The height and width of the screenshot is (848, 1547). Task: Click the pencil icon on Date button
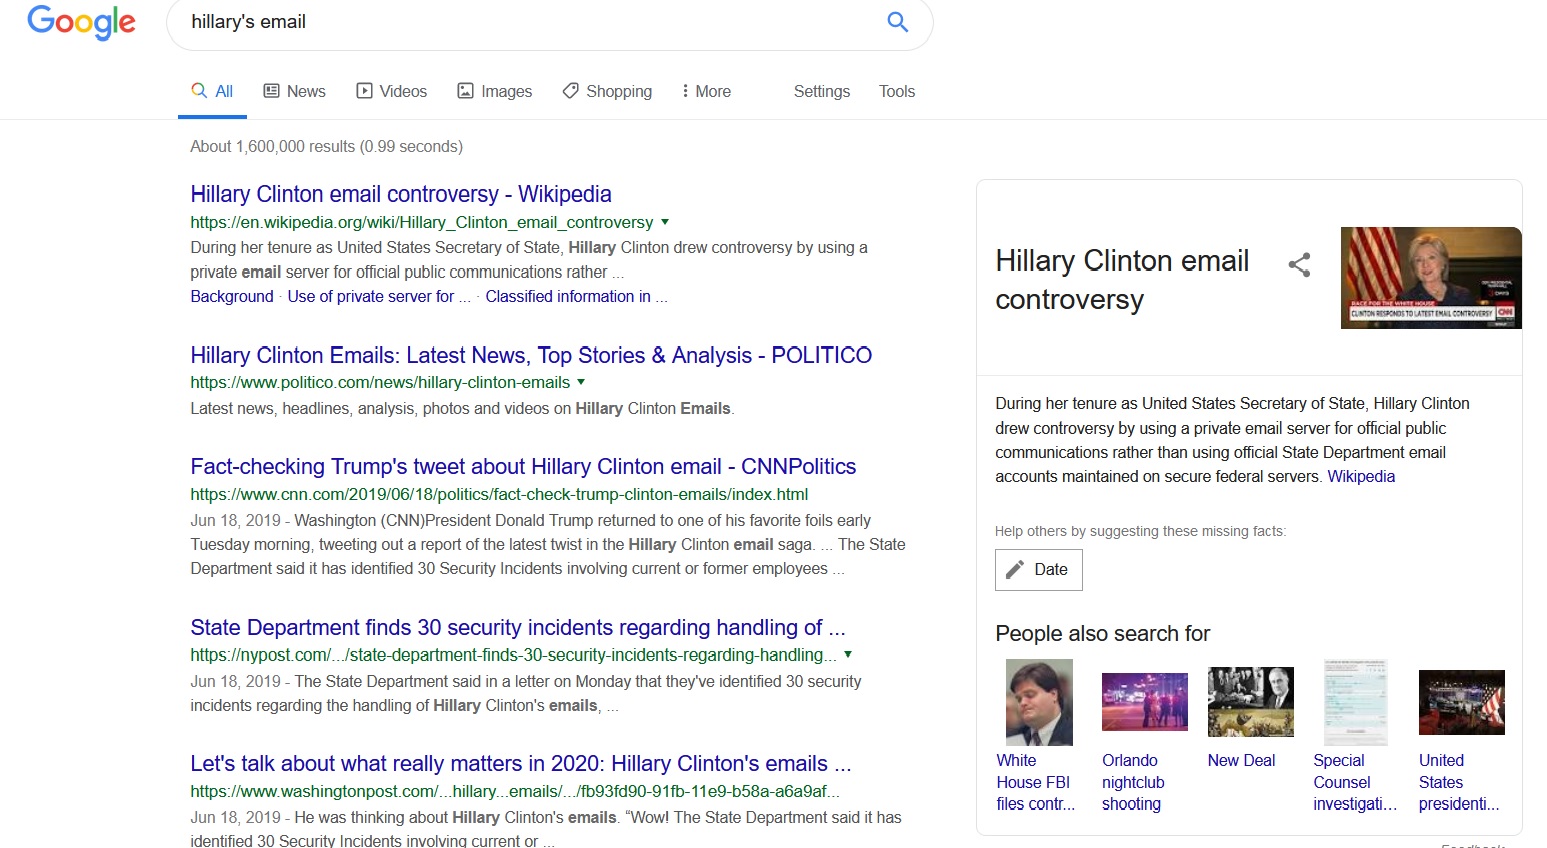[x=1015, y=570]
